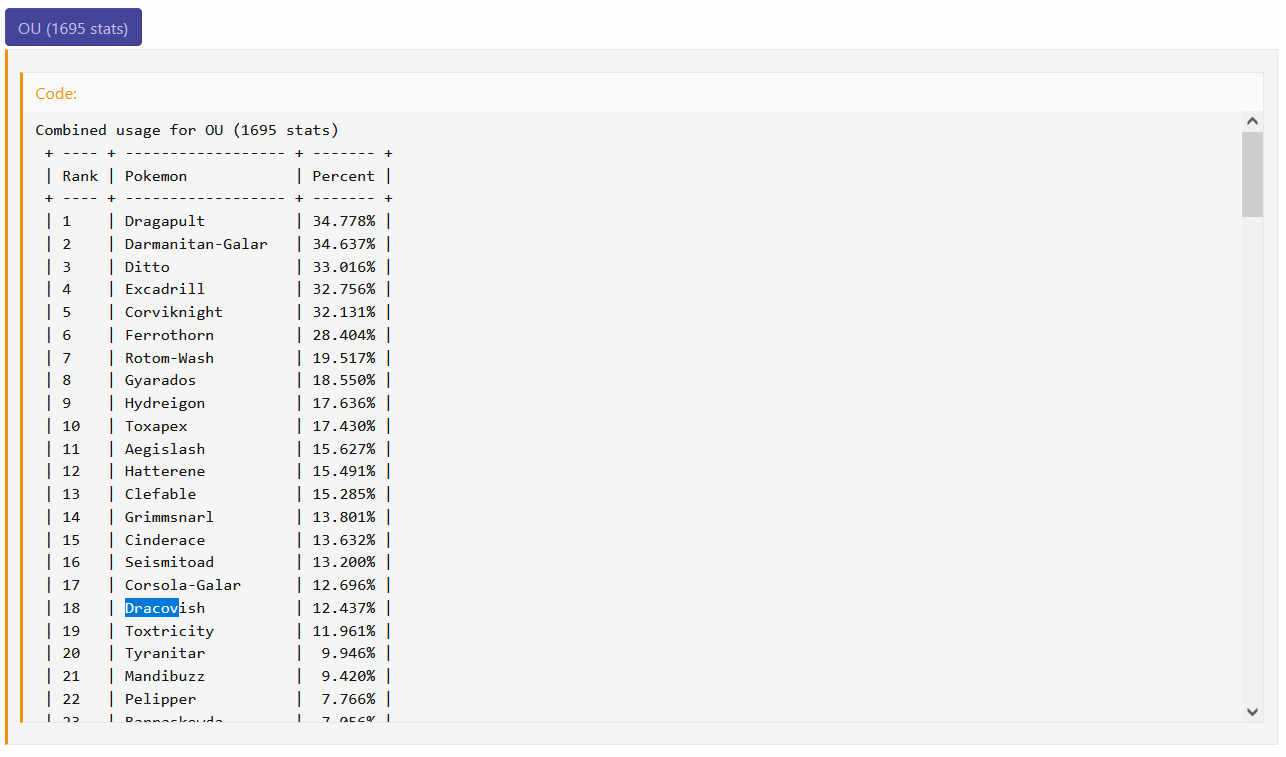1286x757 pixels.
Task: Click the Pokemon column header
Action: pyautogui.click(x=155, y=176)
